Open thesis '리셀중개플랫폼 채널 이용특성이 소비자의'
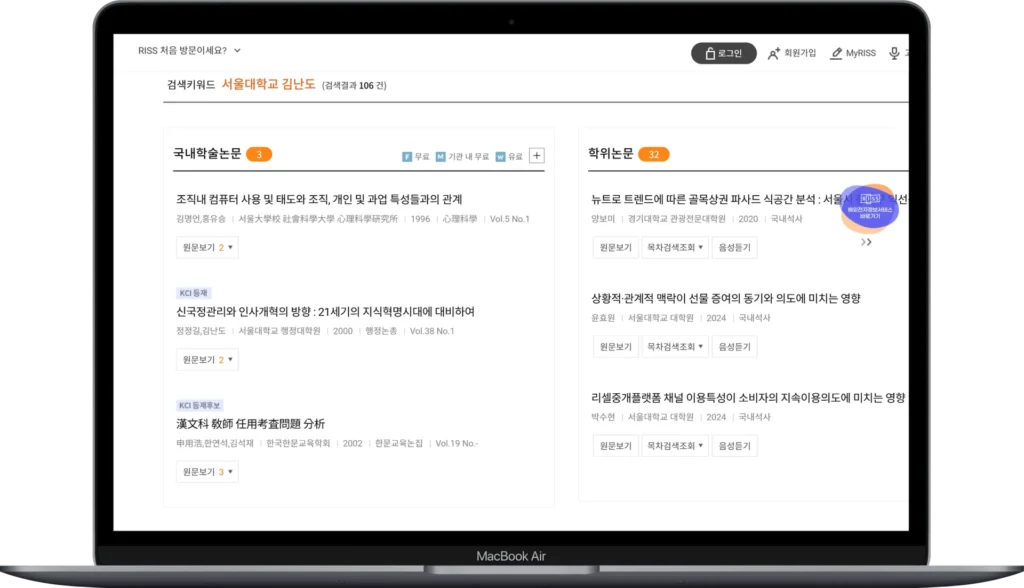Viewport: 1024px width, 588px height. [748, 398]
